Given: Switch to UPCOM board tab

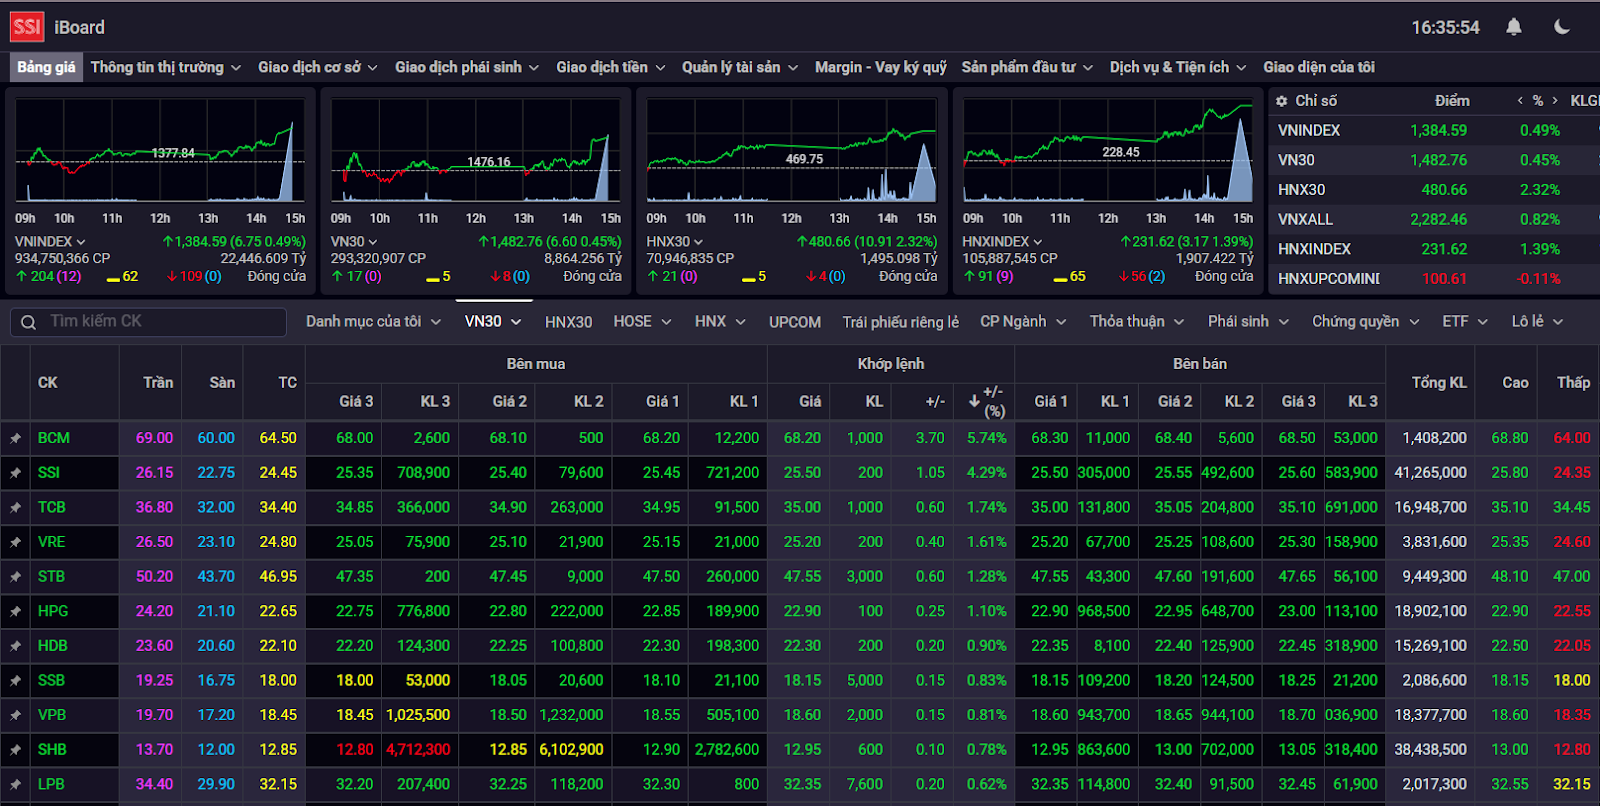Looking at the screenshot, I should pyautogui.click(x=795, y=322).
